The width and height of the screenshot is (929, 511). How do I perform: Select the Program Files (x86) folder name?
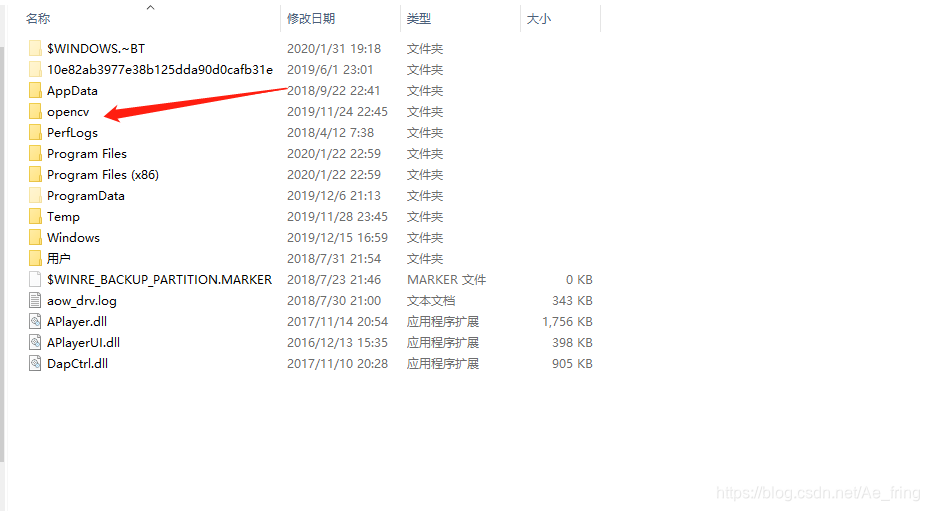pyautogui.click(x=103, y=175)
